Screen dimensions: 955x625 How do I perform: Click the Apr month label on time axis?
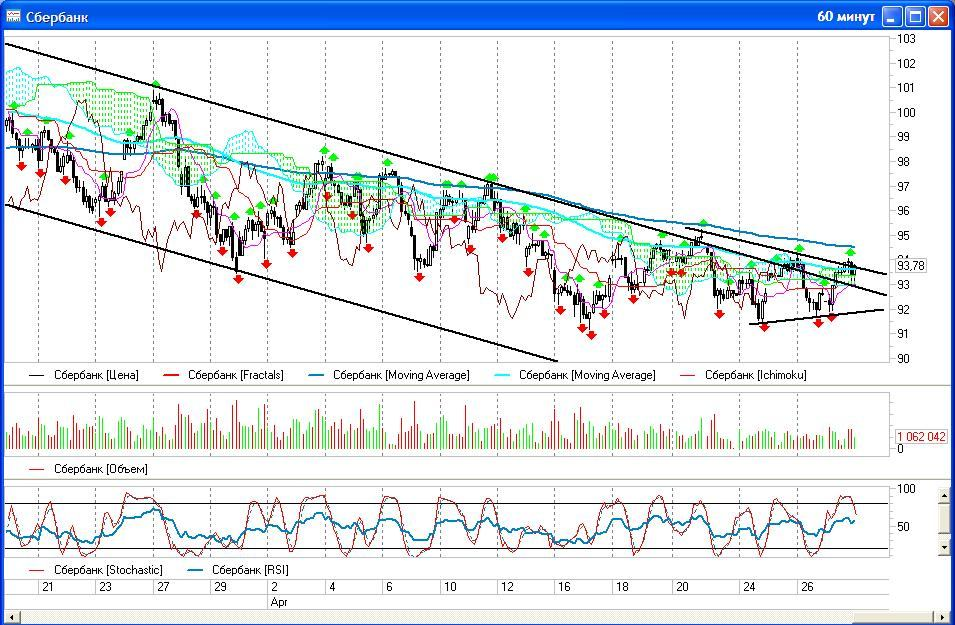279,602
